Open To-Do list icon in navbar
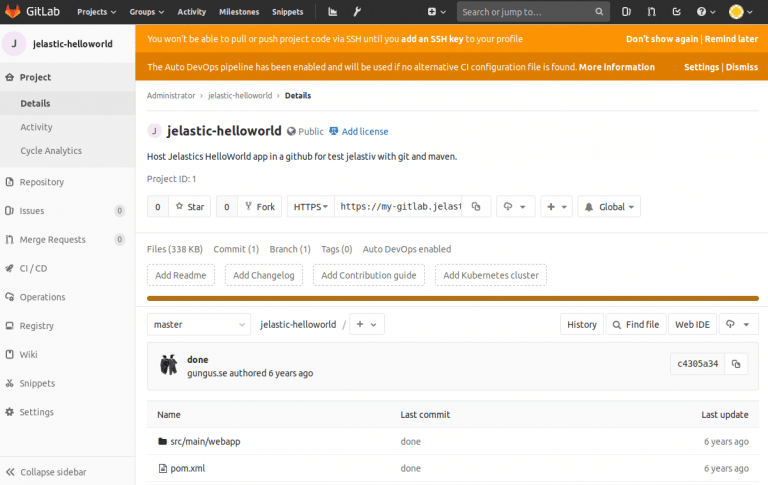 (x=676, y=12)
